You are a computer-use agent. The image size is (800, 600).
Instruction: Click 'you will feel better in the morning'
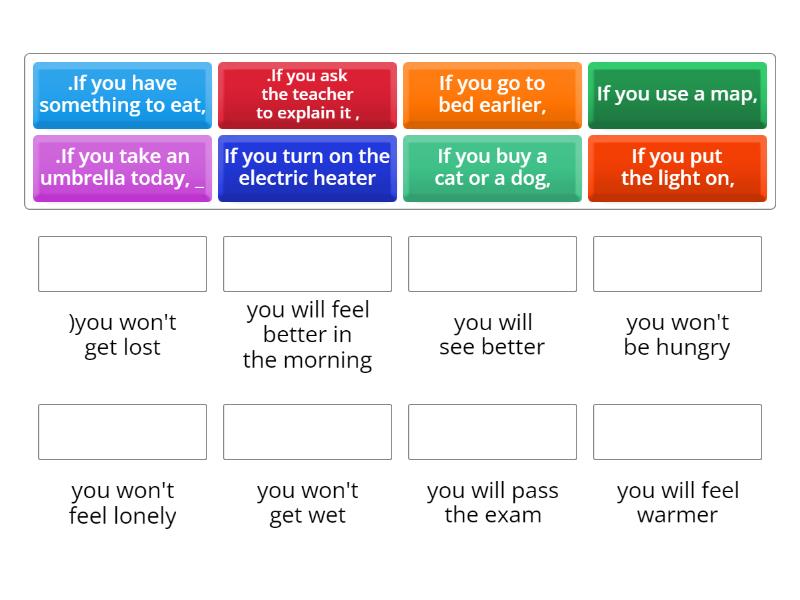click(x=307, y=335)
